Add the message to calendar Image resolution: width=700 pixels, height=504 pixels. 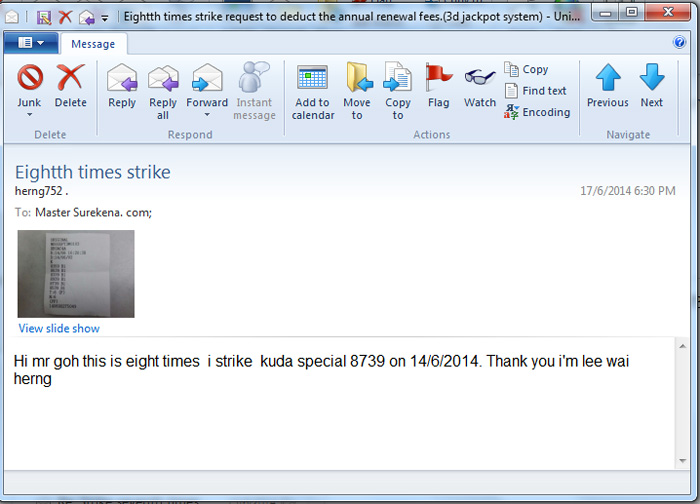click(x=313, y=78)
